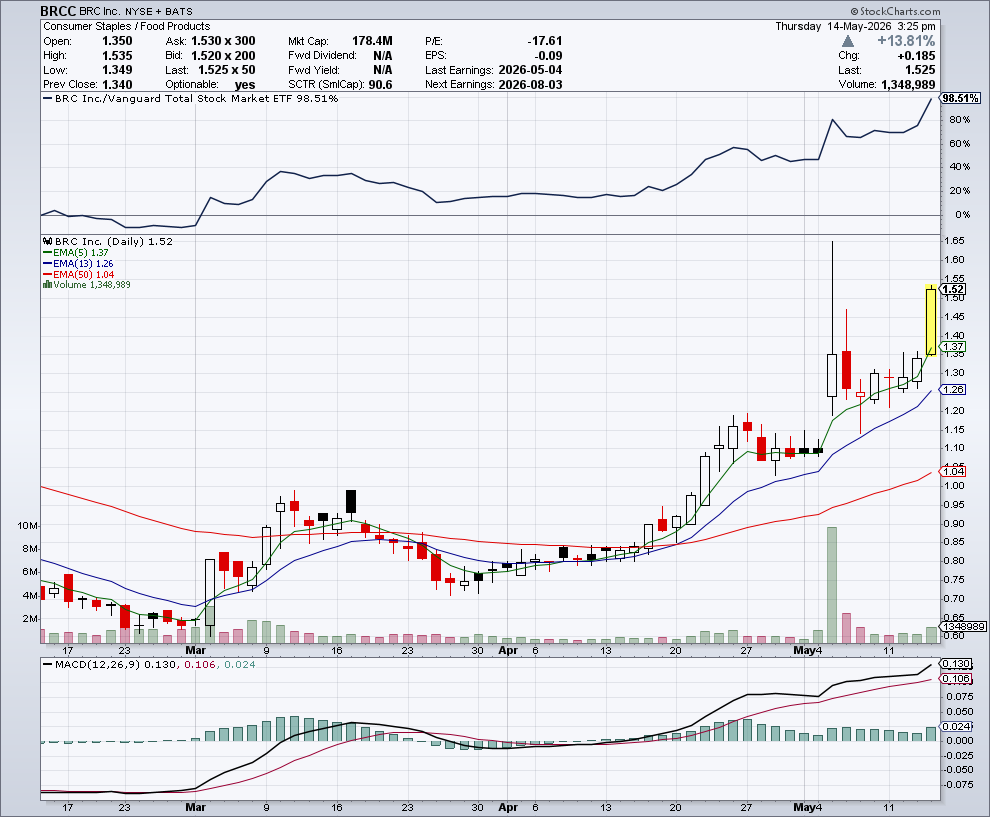Click the P/E value -17.61

tap(544, 41)
